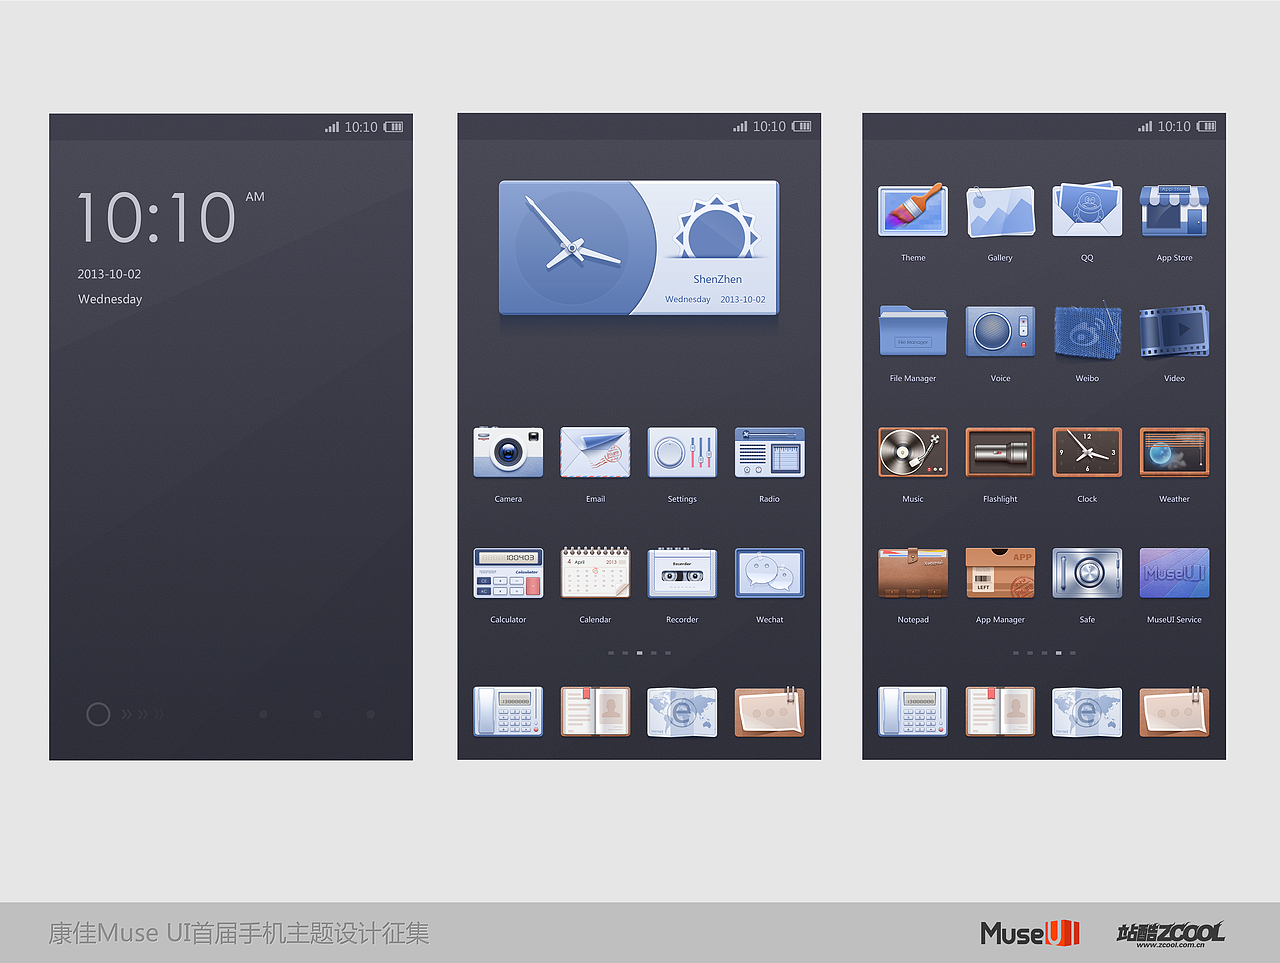This screenshot has width=1280, height=963.
Task: Open contacts book dock icon in right screen
Action: pyautogui.click(x=1000, y=711)
